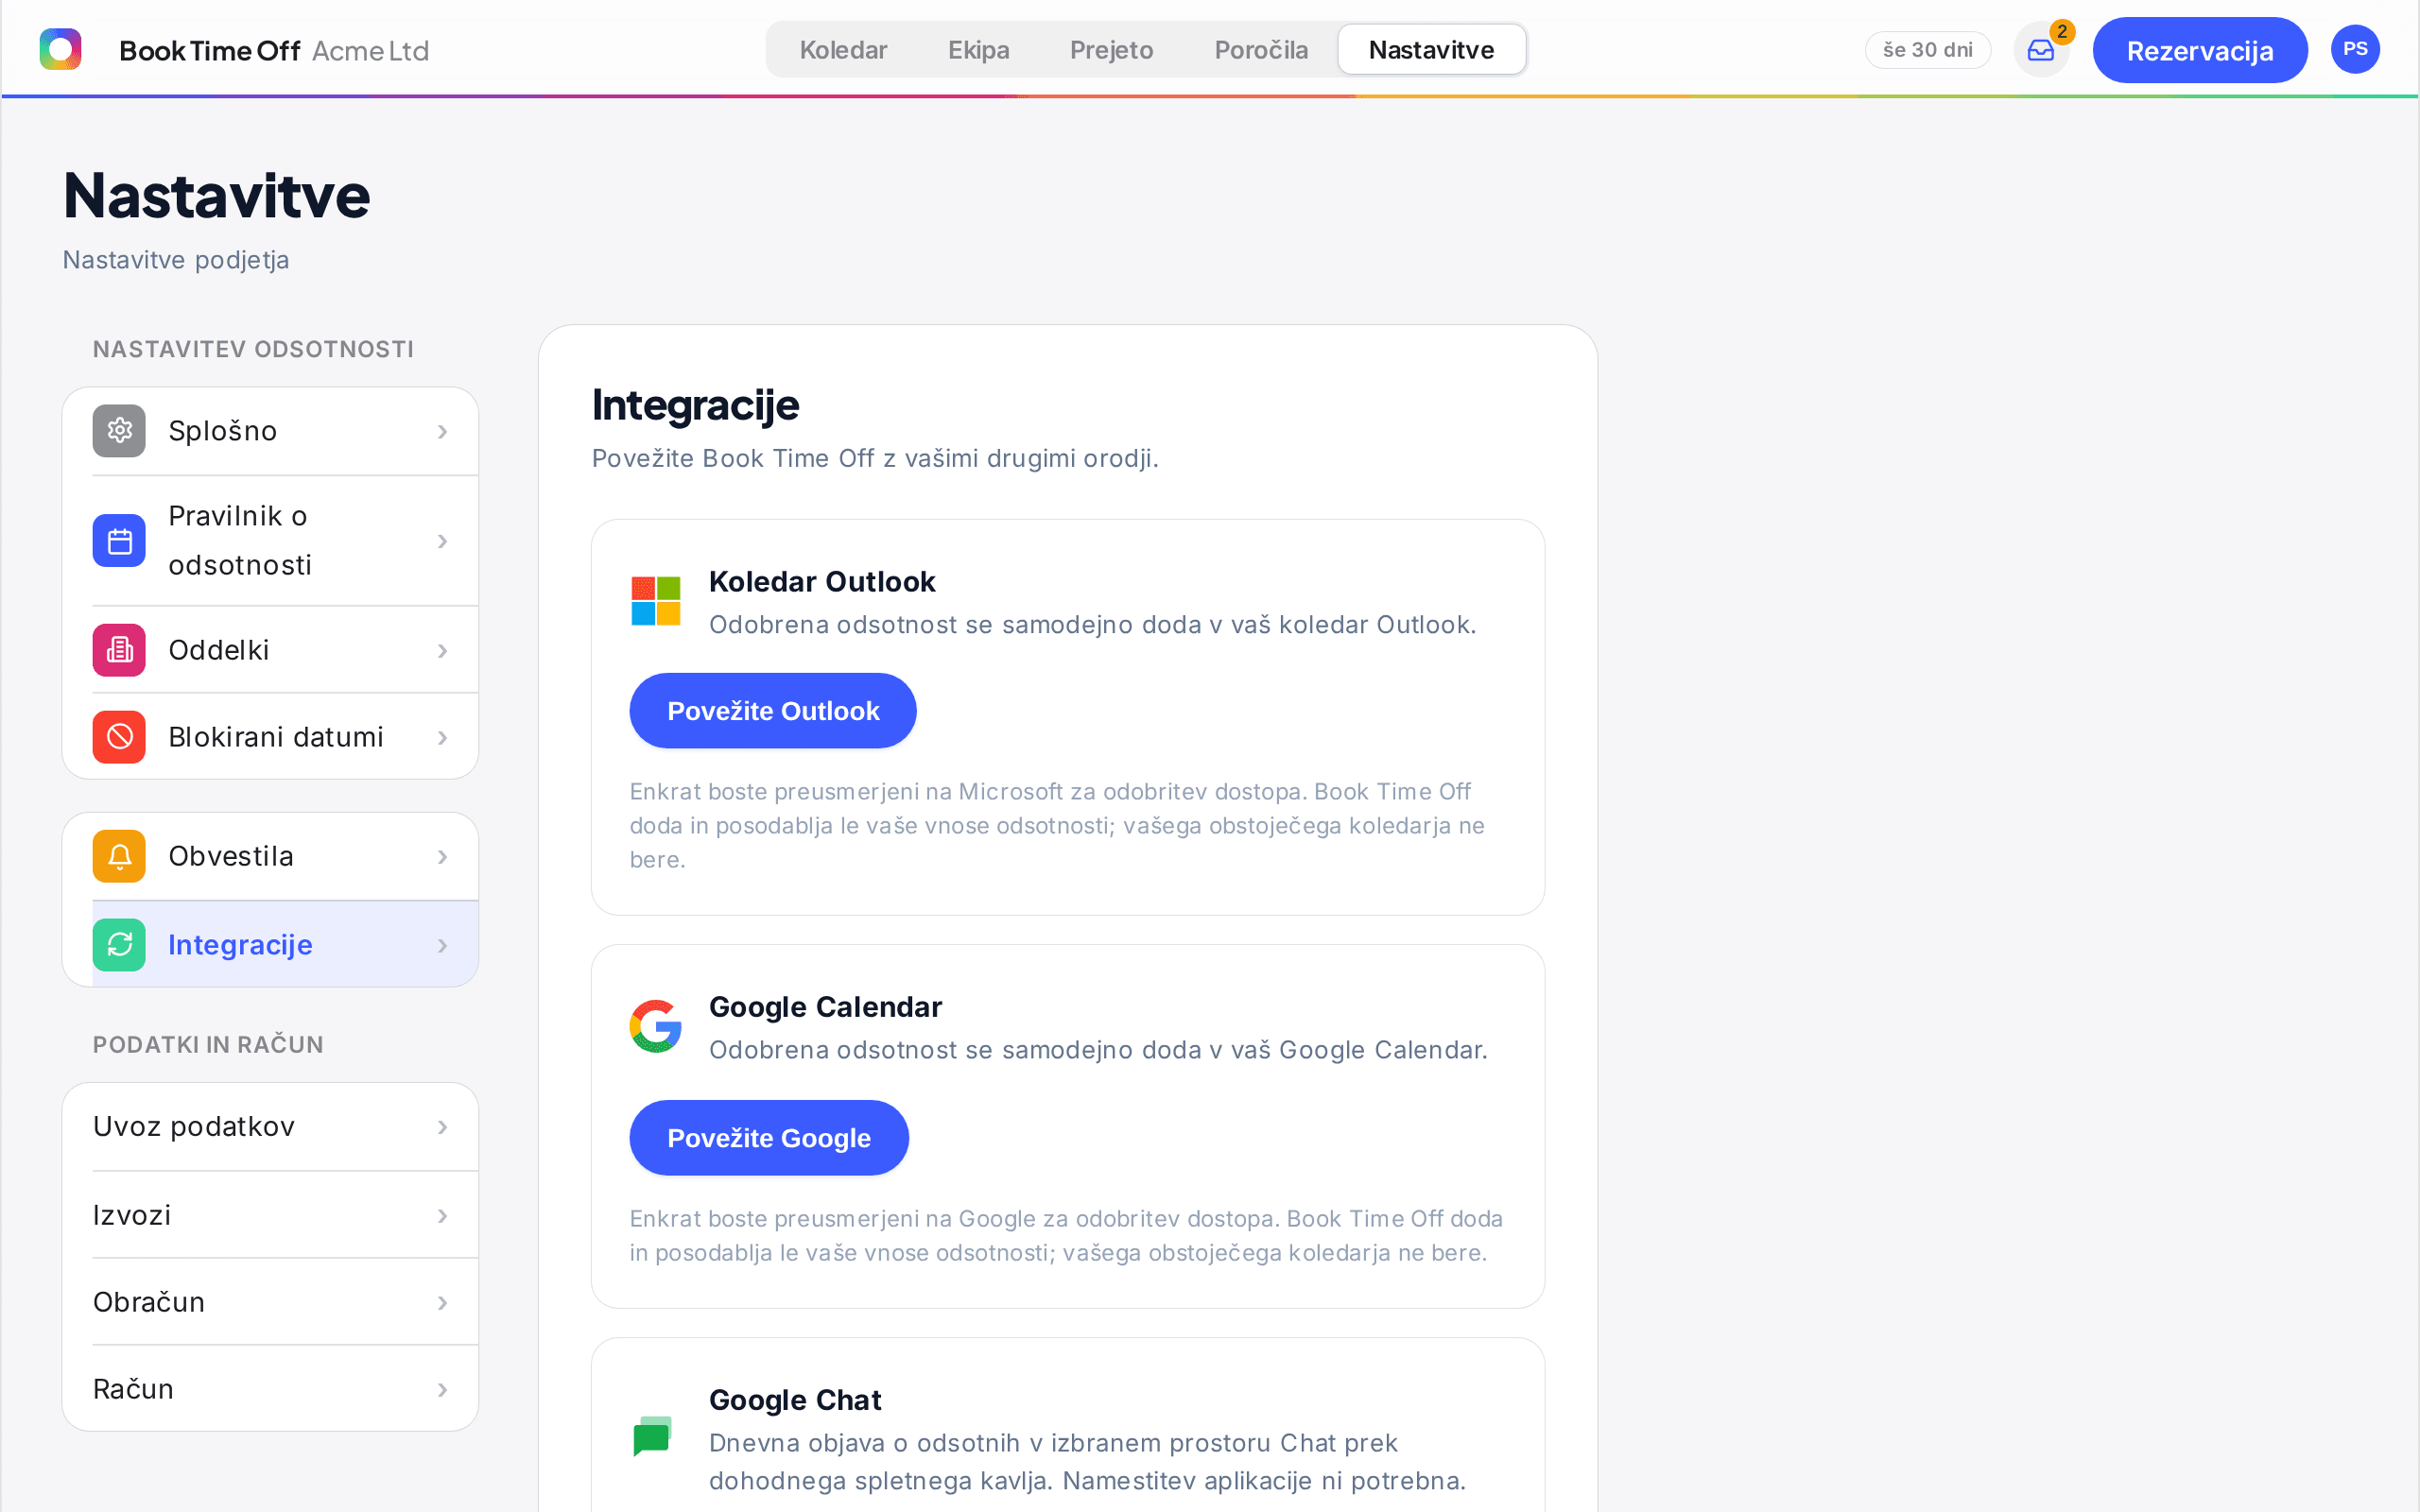The height and width of the screenshot is (1512, 2420).
Task: Open the Poročila tab
Action: [x=1260, y=50]
